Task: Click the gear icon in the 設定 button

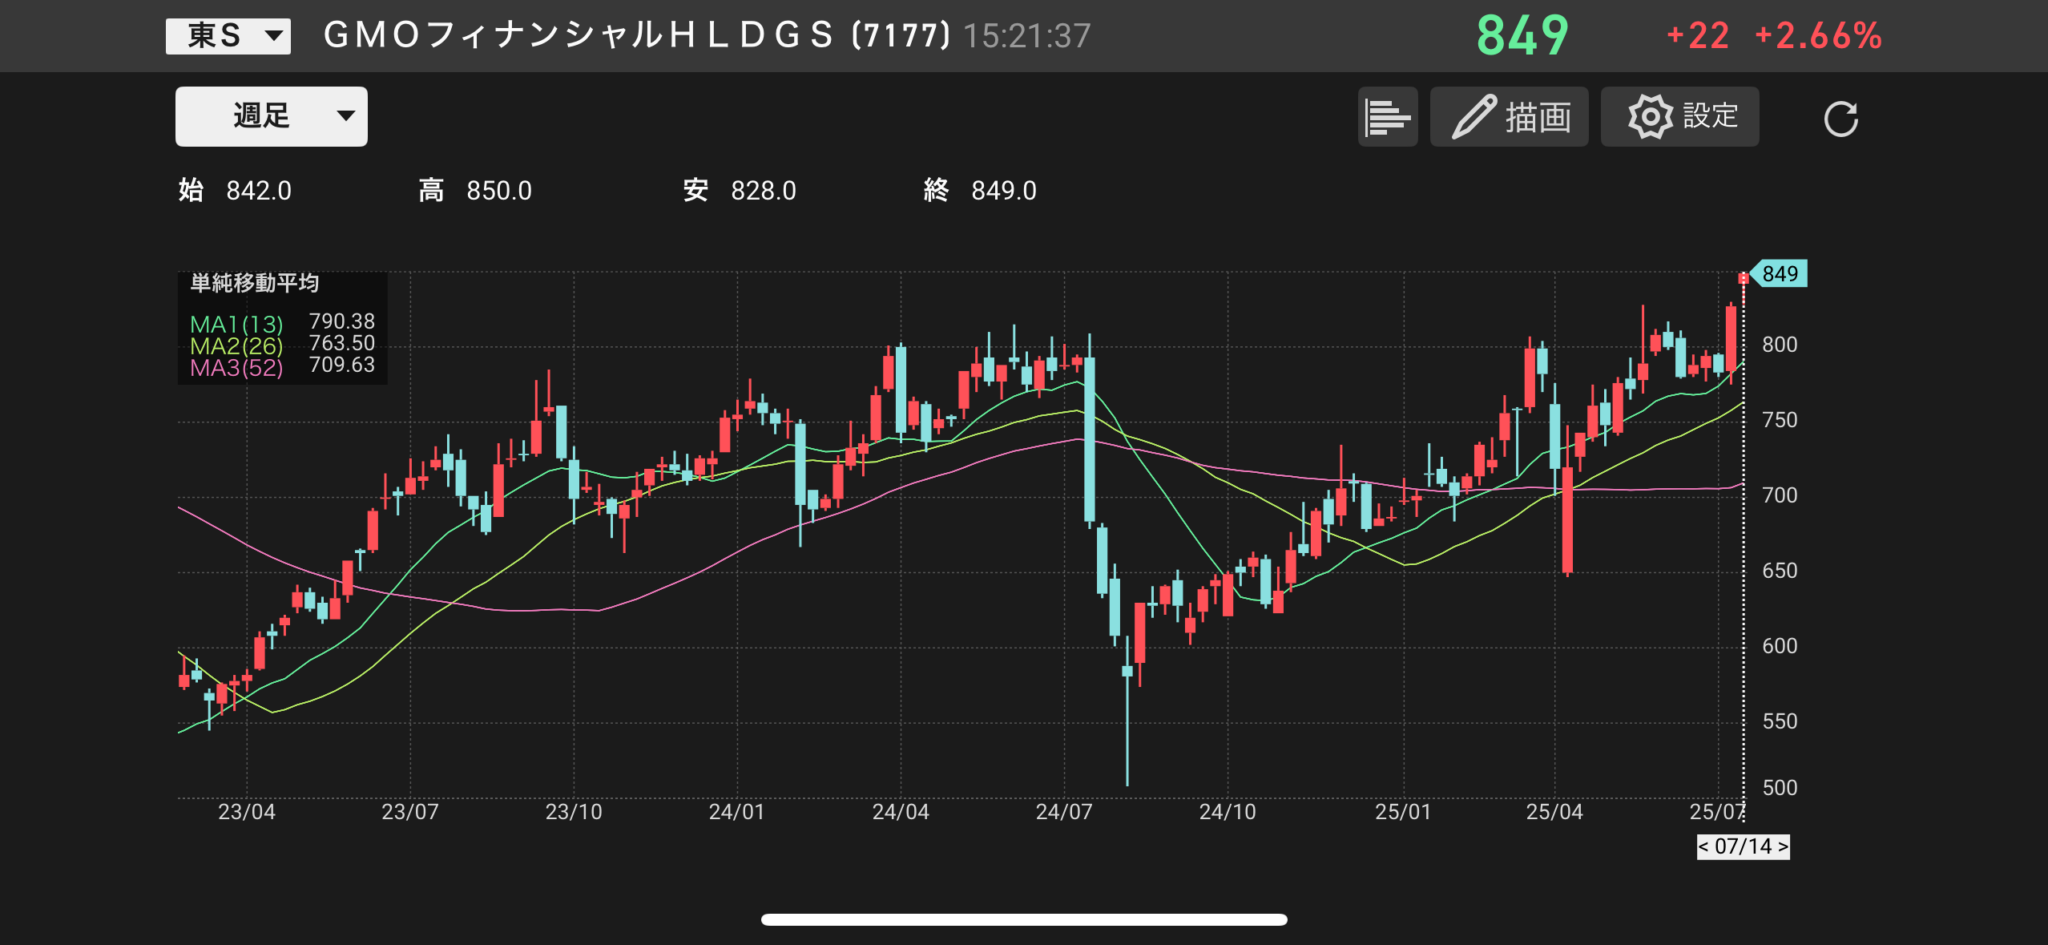Action: click(1650, 117)
